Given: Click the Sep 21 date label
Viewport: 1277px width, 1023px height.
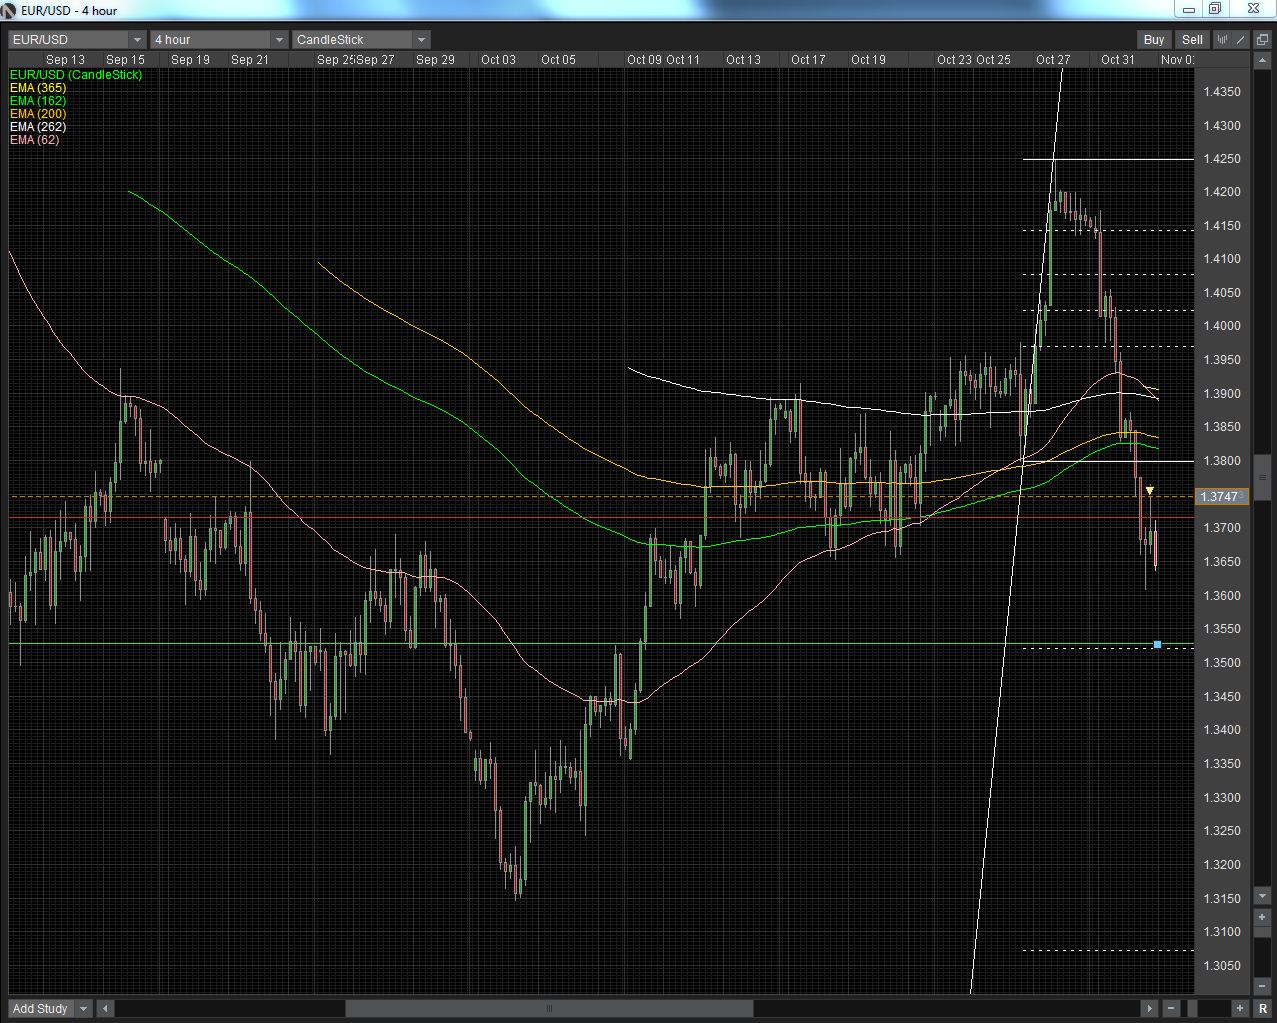Looking at the screenshot, I should (x=250, y=60).
